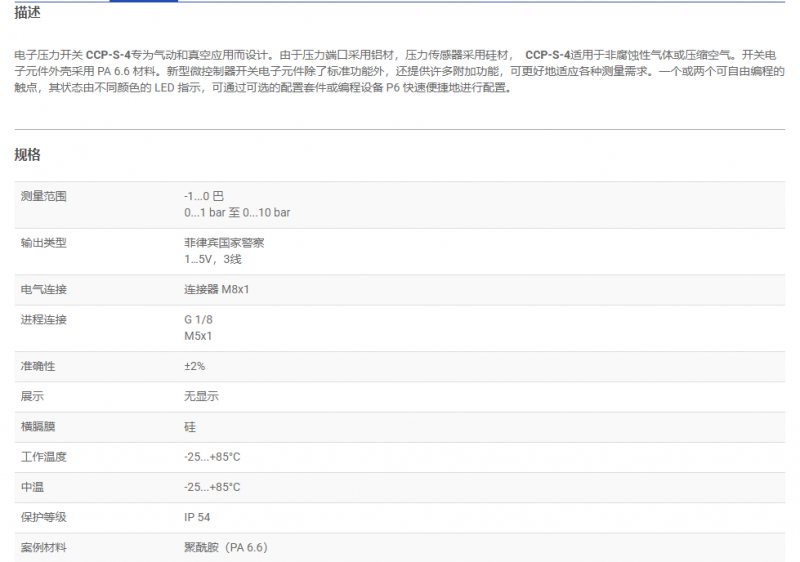
Task: Click the 保护等级 row label
Action: pyautogui.click(x=43, y=517)
